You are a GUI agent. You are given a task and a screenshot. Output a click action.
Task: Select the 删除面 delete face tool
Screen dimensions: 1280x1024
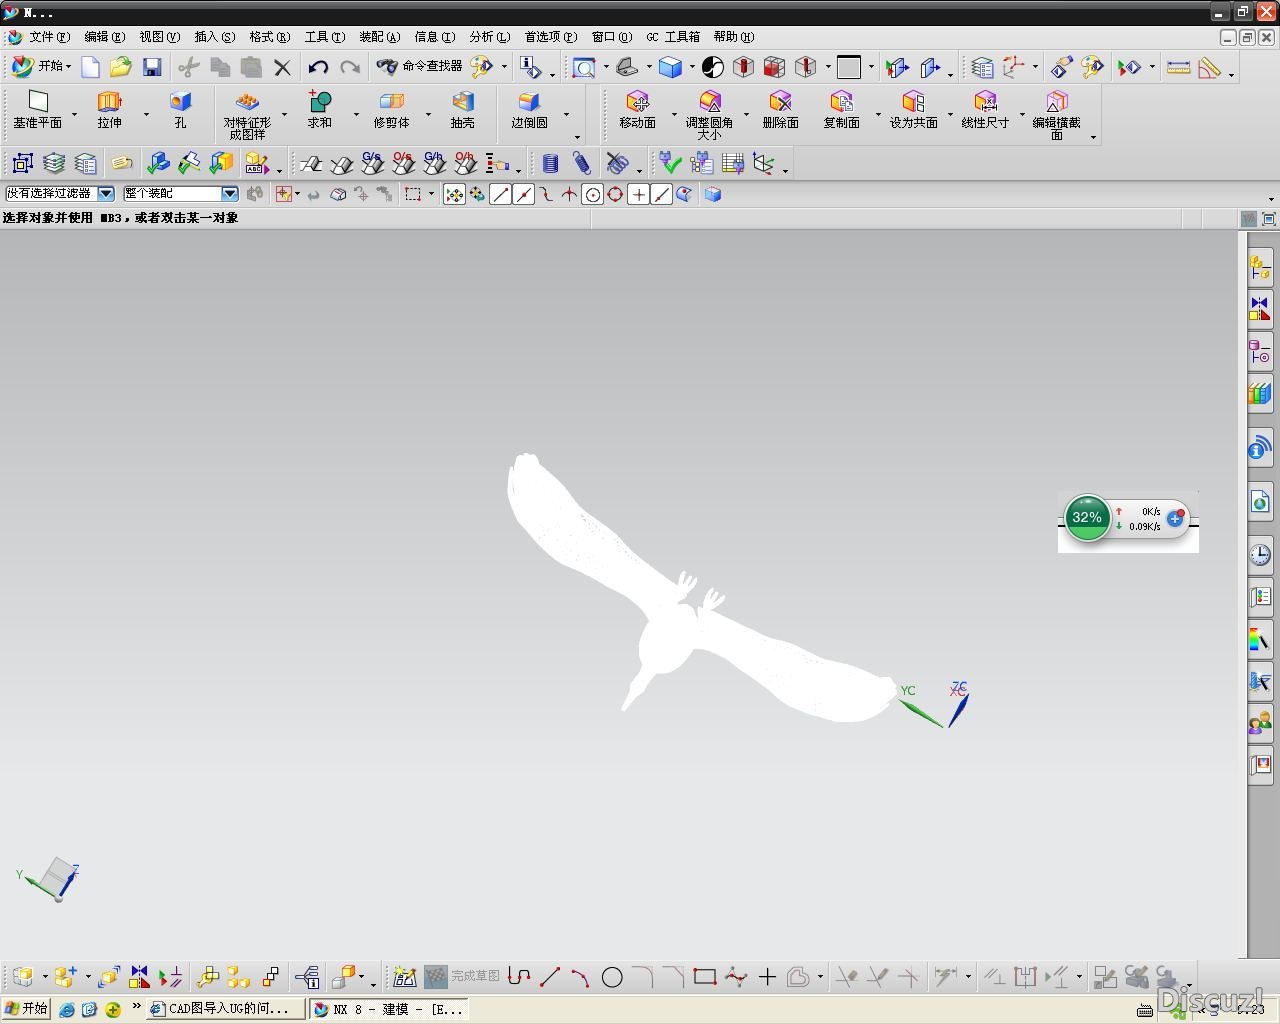(x=780, y=110)
